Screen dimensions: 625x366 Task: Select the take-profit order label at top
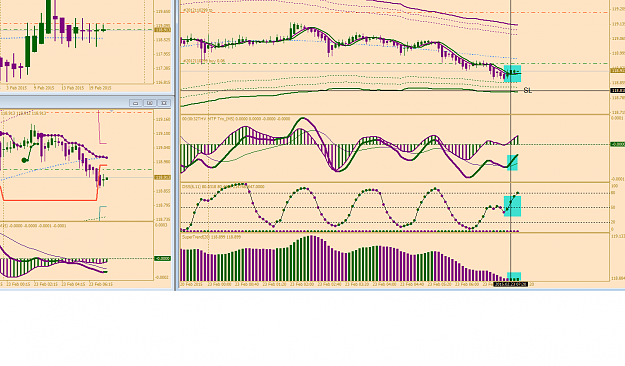tap(197, 10)
